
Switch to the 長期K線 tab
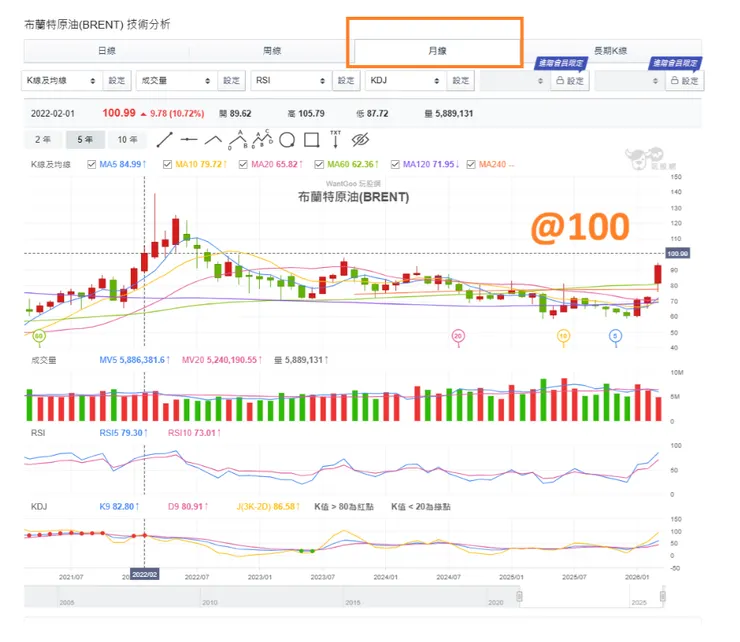coord(610,51)
